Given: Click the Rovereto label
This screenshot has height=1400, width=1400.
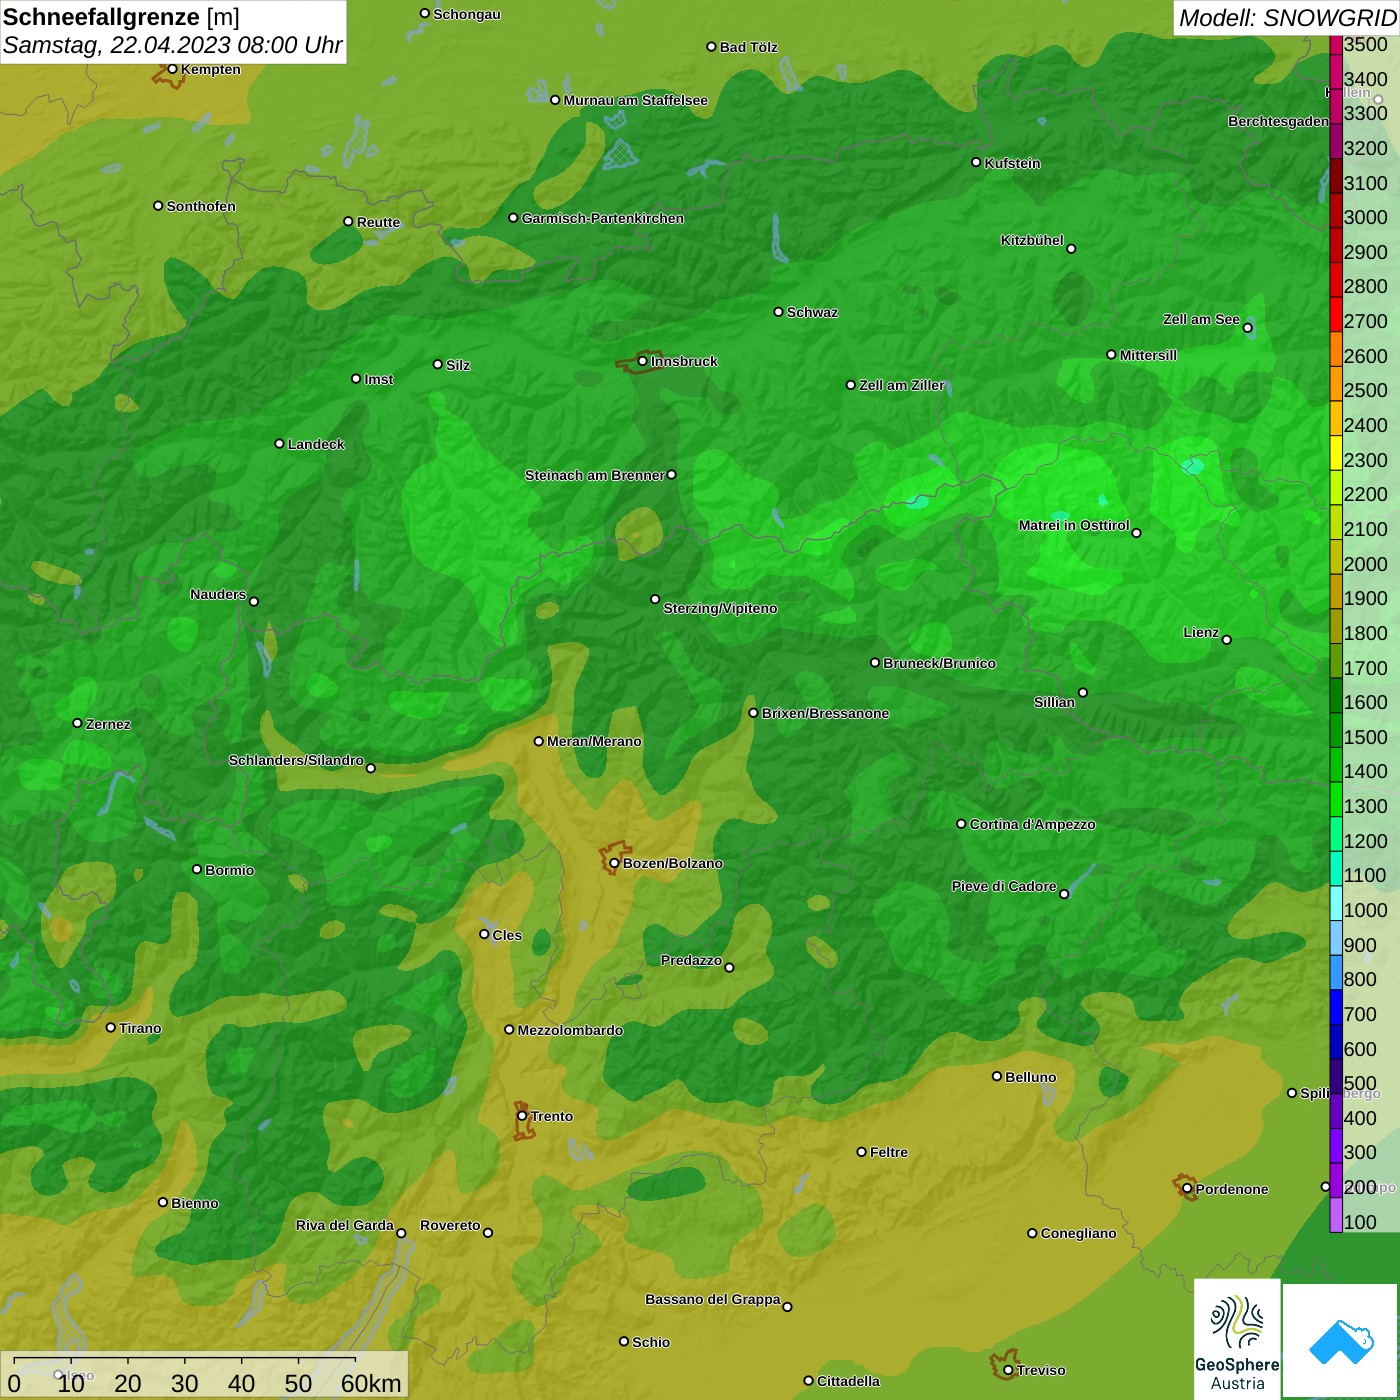Looking at the screenshot, I should click(450, 1225).
